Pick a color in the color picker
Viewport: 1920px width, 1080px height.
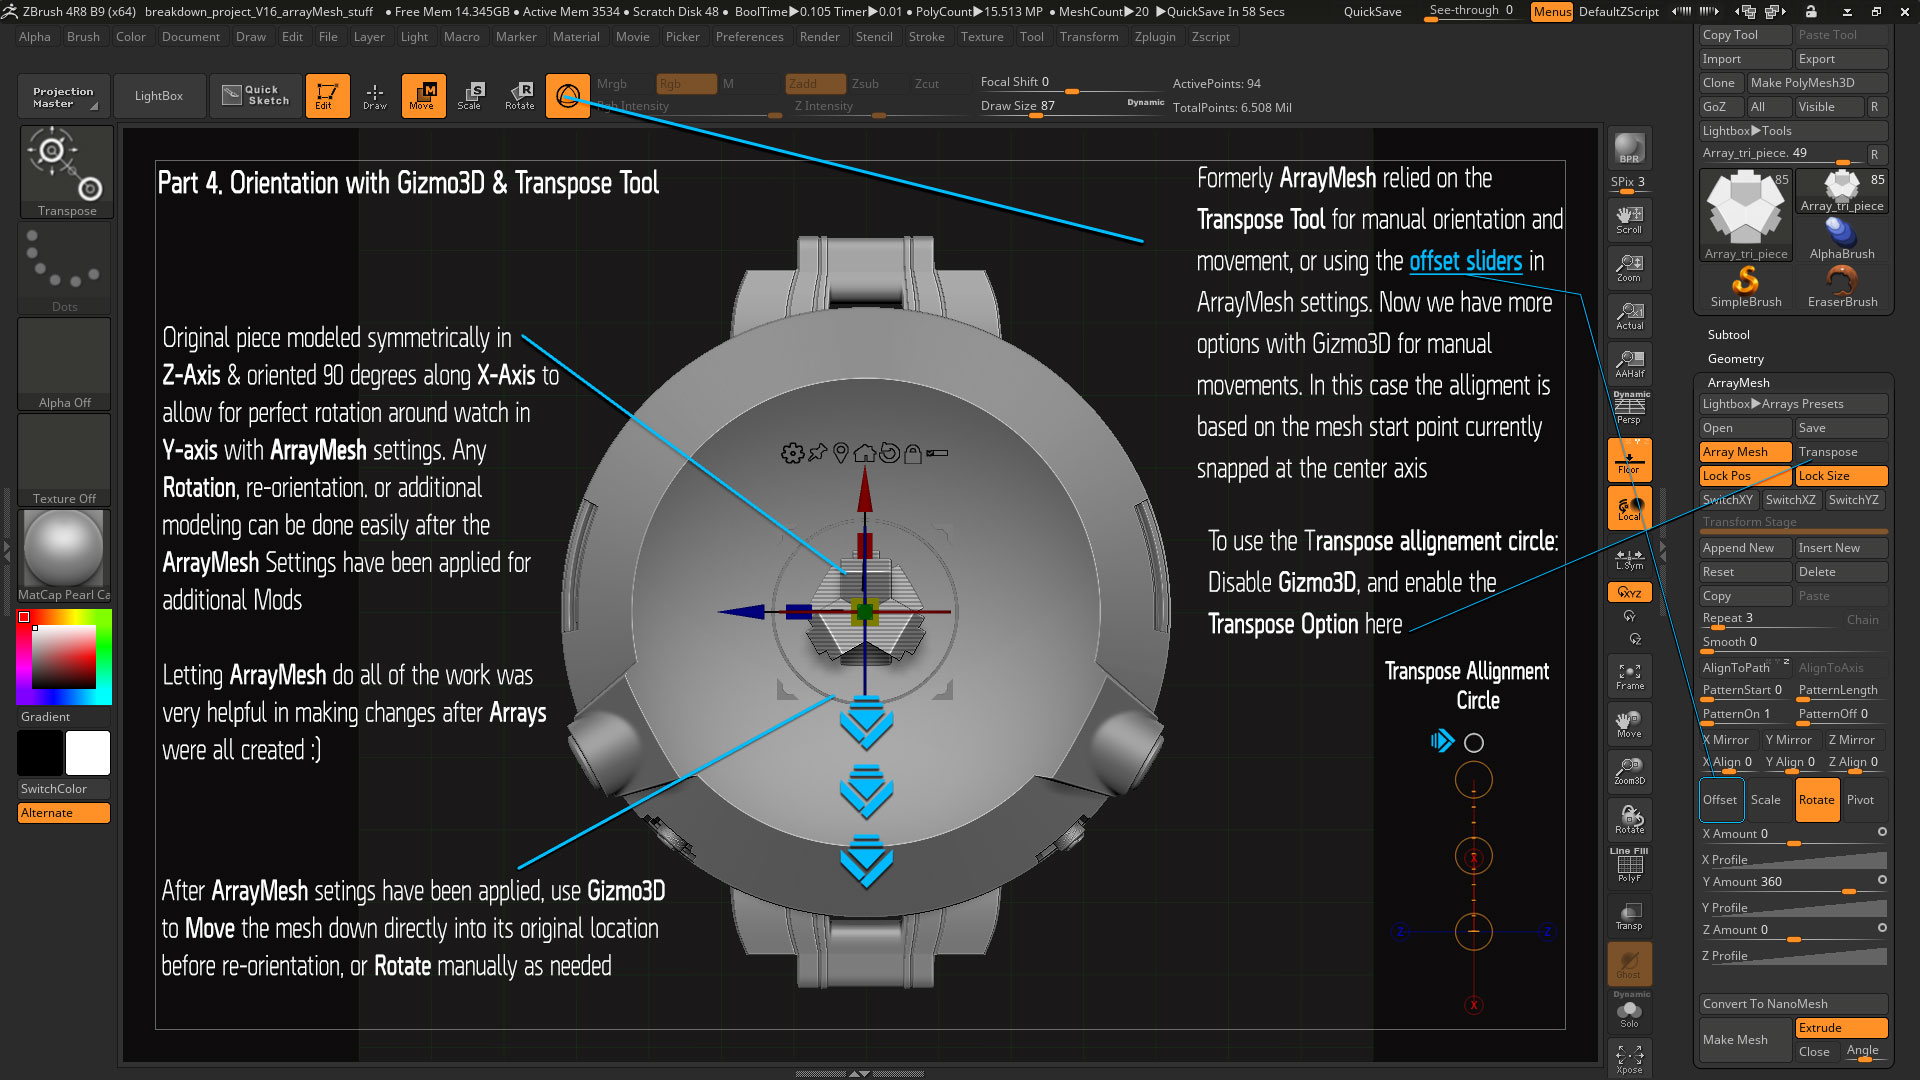click(x=64, y=657)
